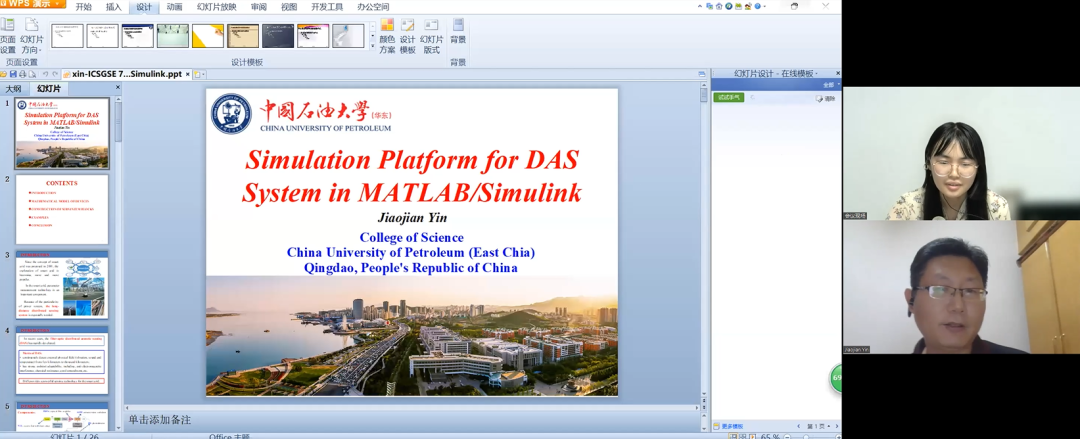This screenshot has width=1080, height=439.
Task: Click the 背景 background icon
Action: pyautogui.click(x=458, y=30)
